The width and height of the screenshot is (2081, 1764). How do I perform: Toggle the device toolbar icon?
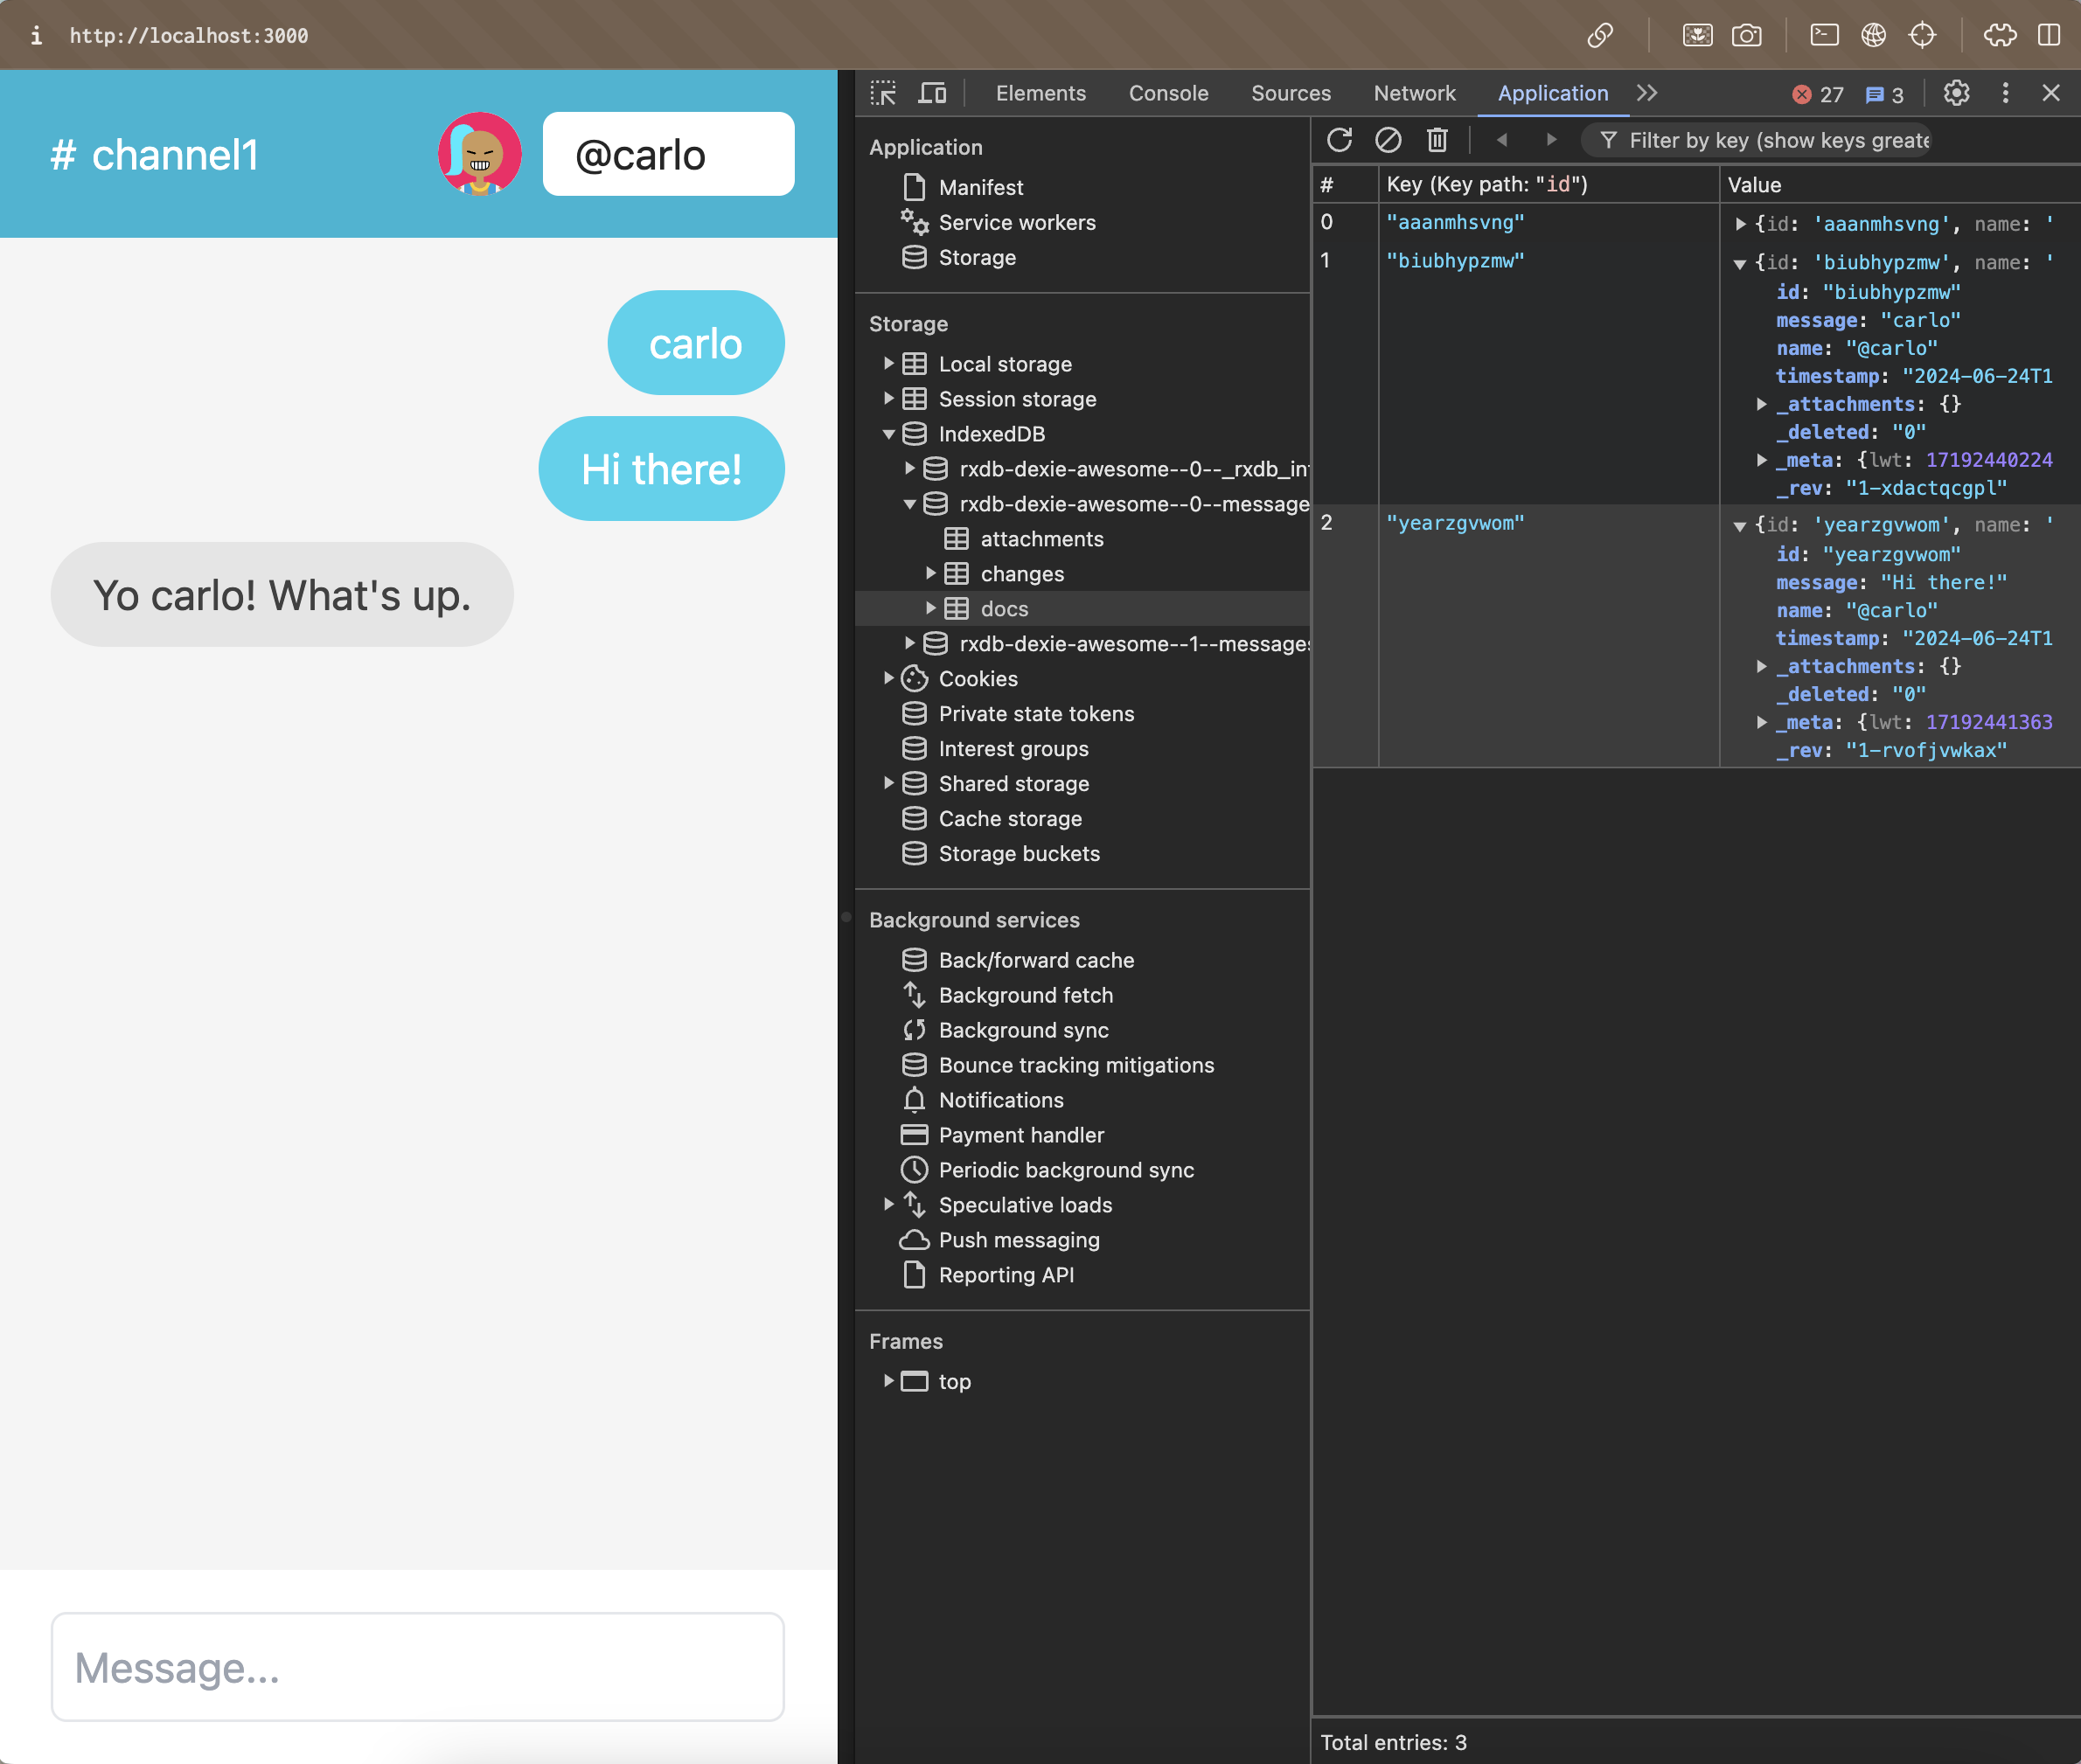click(932, 93)
